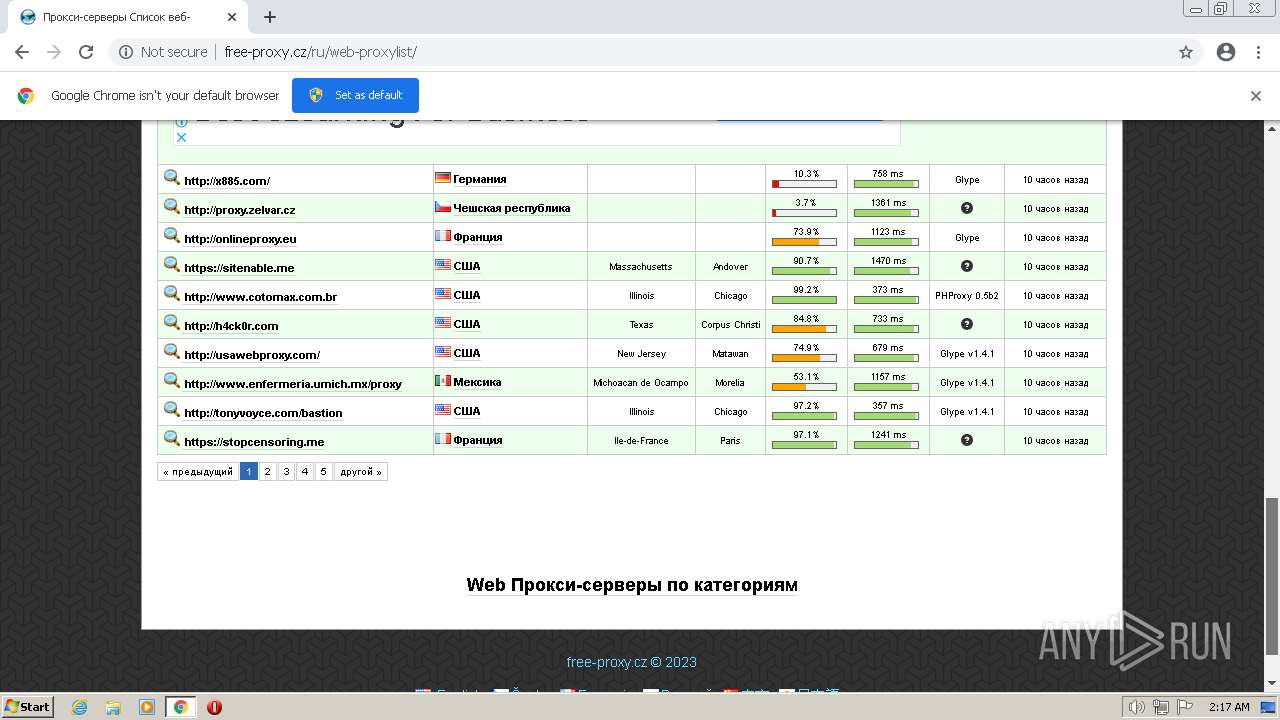
Task: Click the magnifier icon beside http://proxy.zelvar.cz
Action: coord(172,207)
